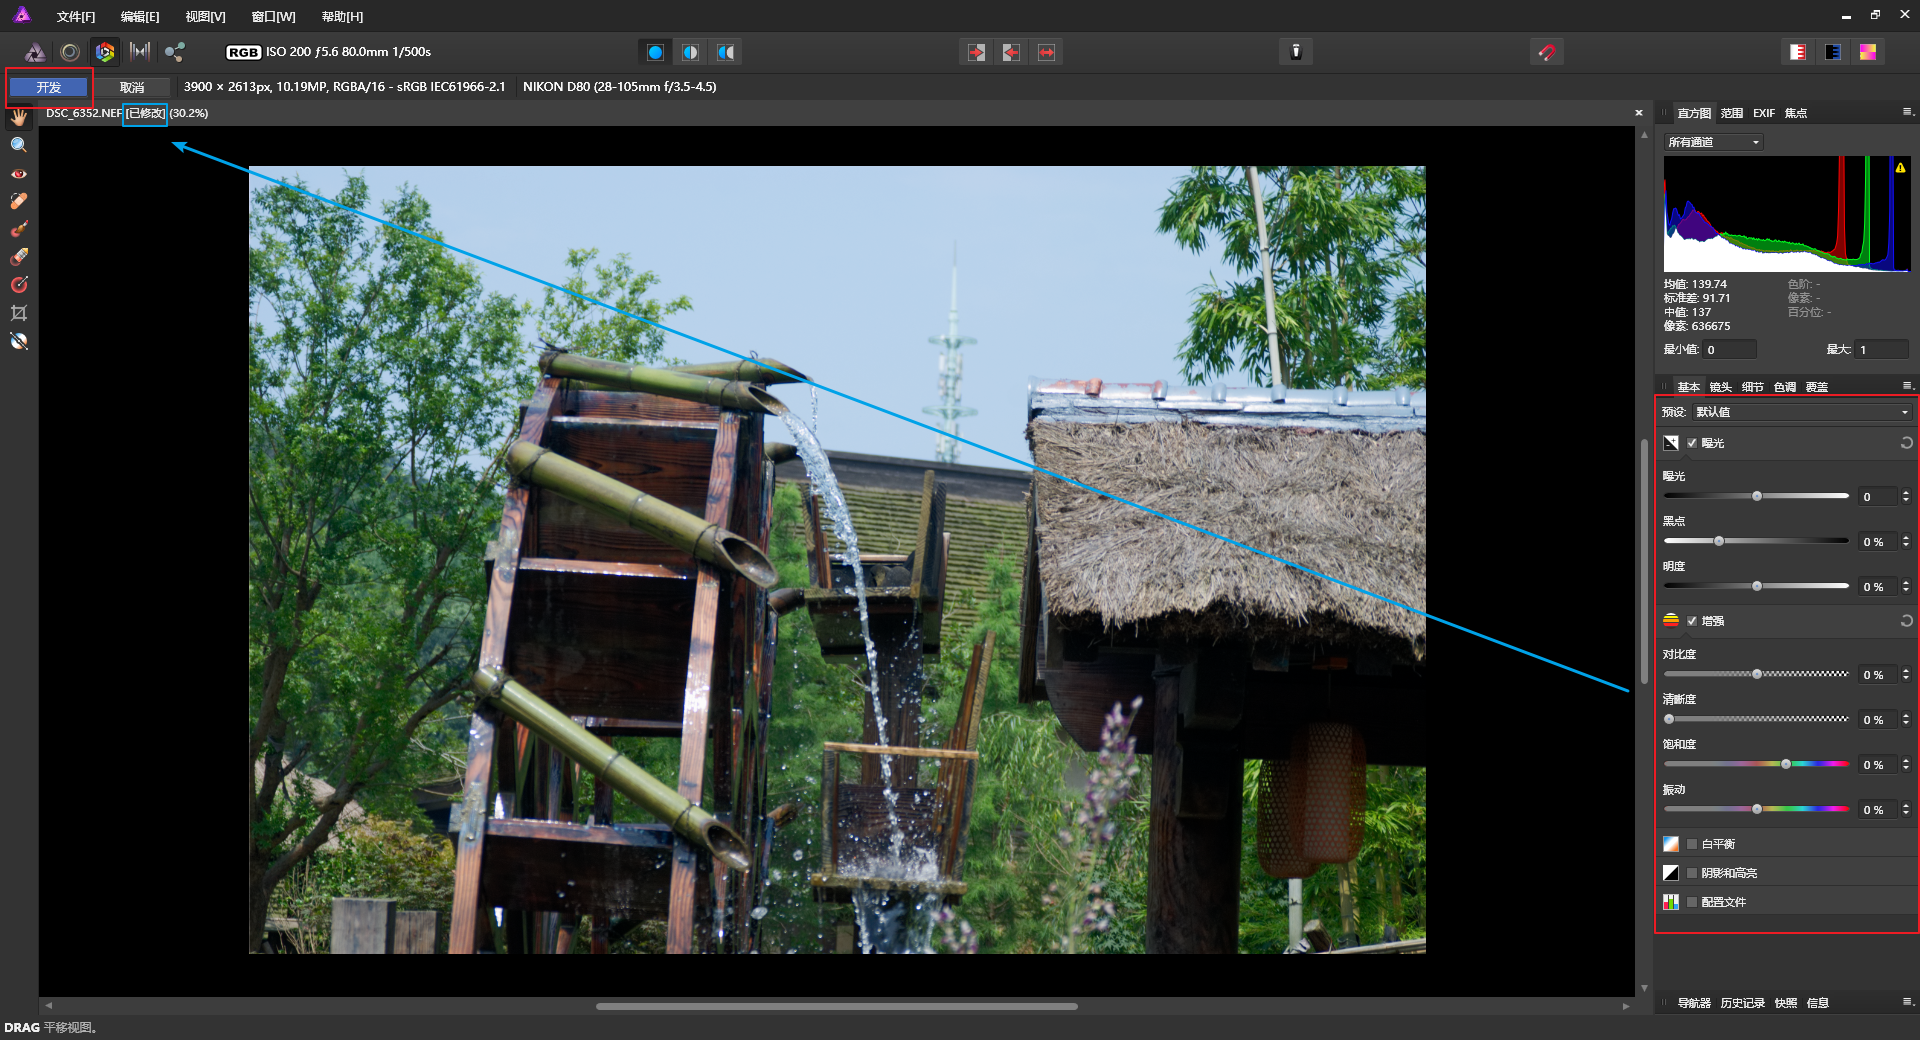The image size is (1920, 1040).
Task: Uncheck the 增强 enhance checkbox
Action: [1692, 621]
